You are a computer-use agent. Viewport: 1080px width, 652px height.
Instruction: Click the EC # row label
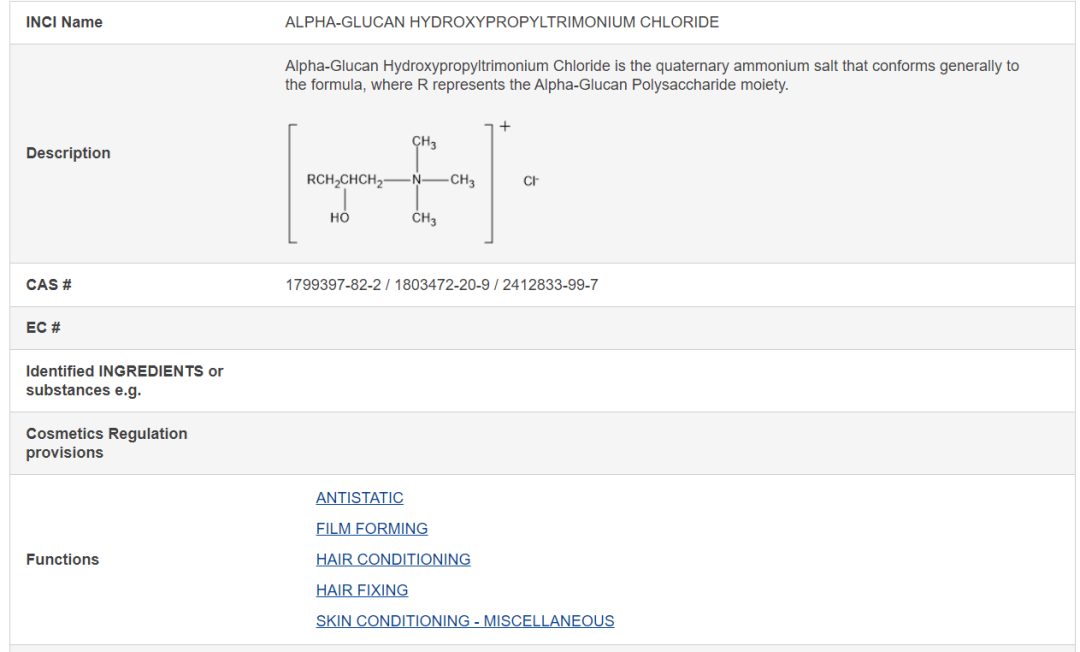[x=43, y=328]
